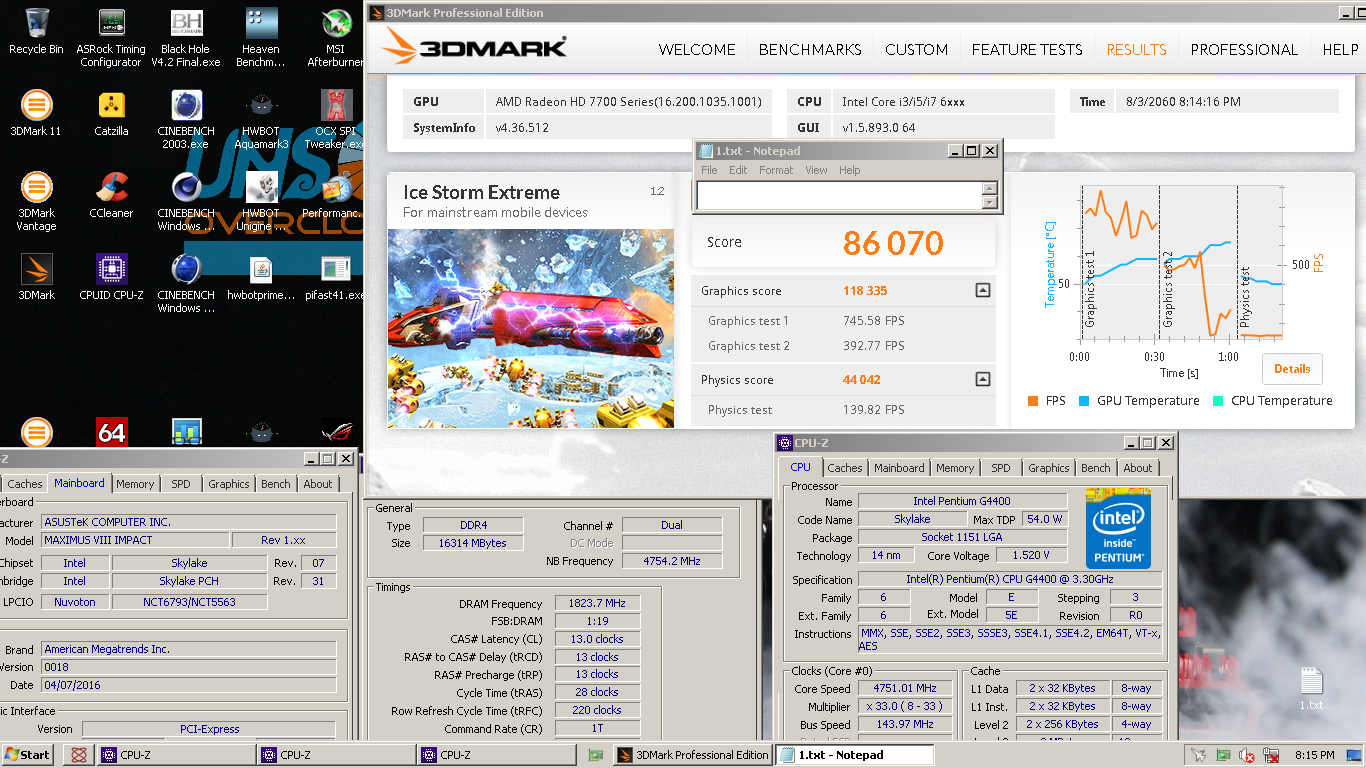Open the CUSTOM tab in 3DMark
This screenshot has height=768, width=1366.
pyautogui.click(x=916, y=49)
